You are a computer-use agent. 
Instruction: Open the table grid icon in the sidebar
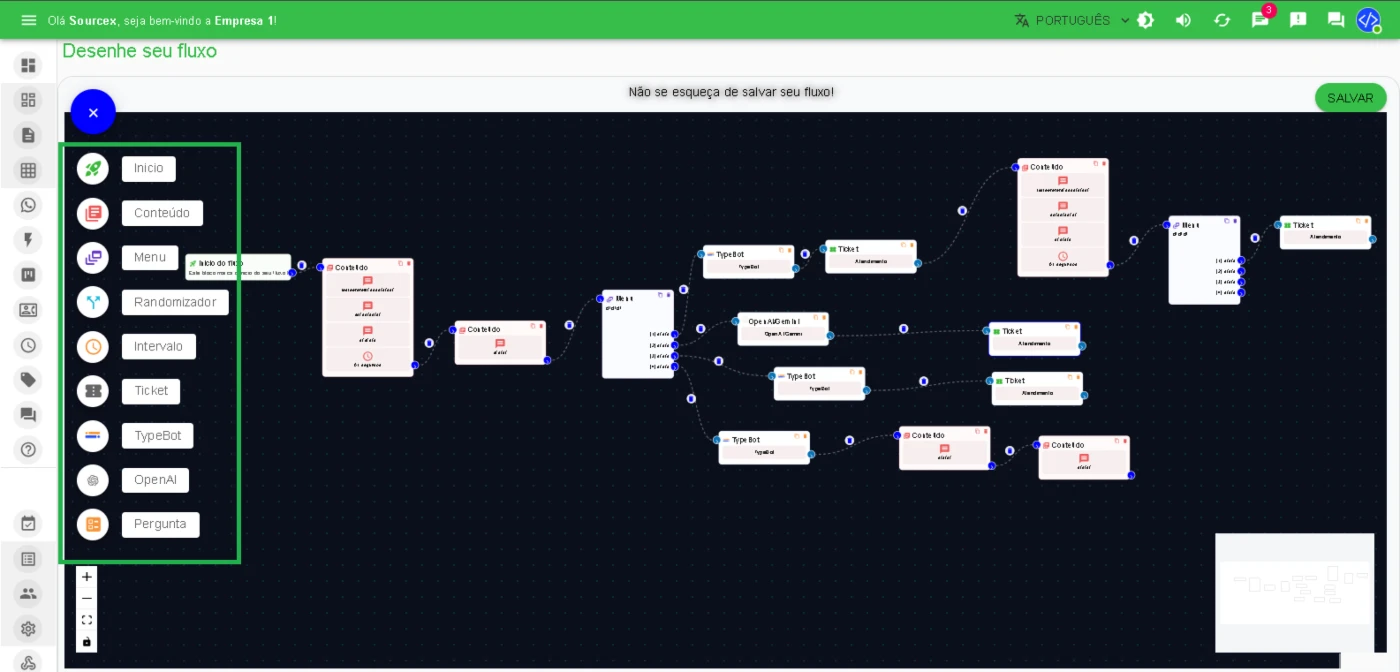[28, 170]
